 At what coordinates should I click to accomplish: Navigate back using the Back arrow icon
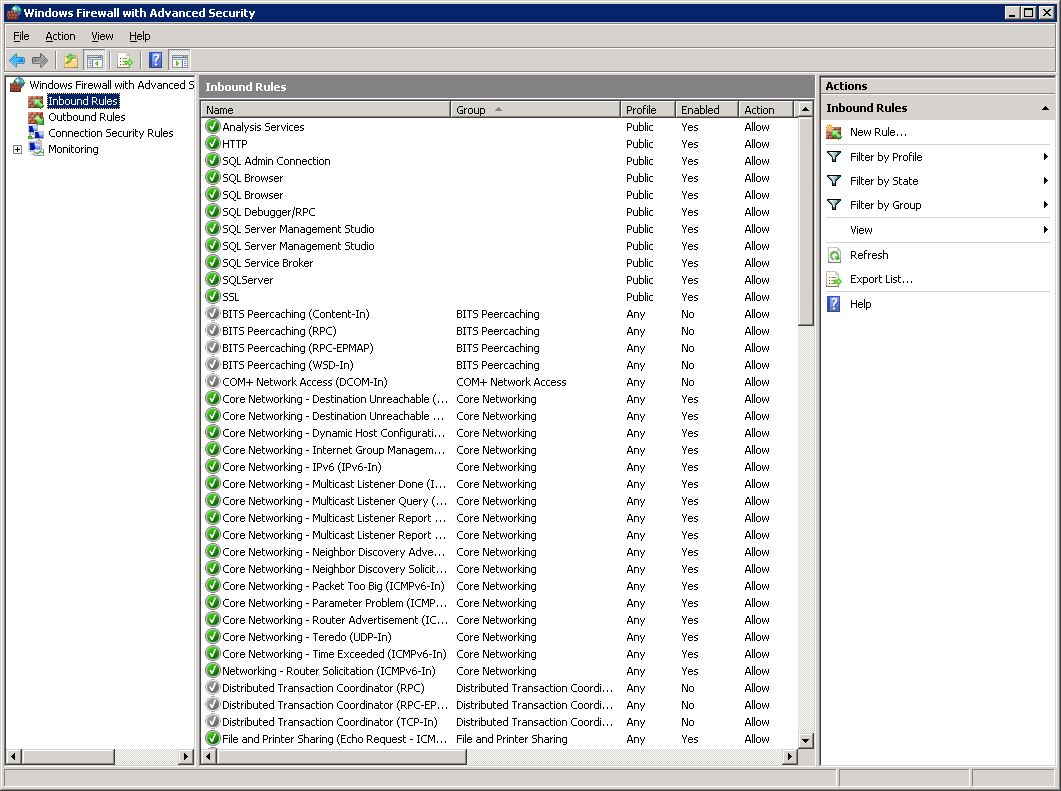pos(17,60)
